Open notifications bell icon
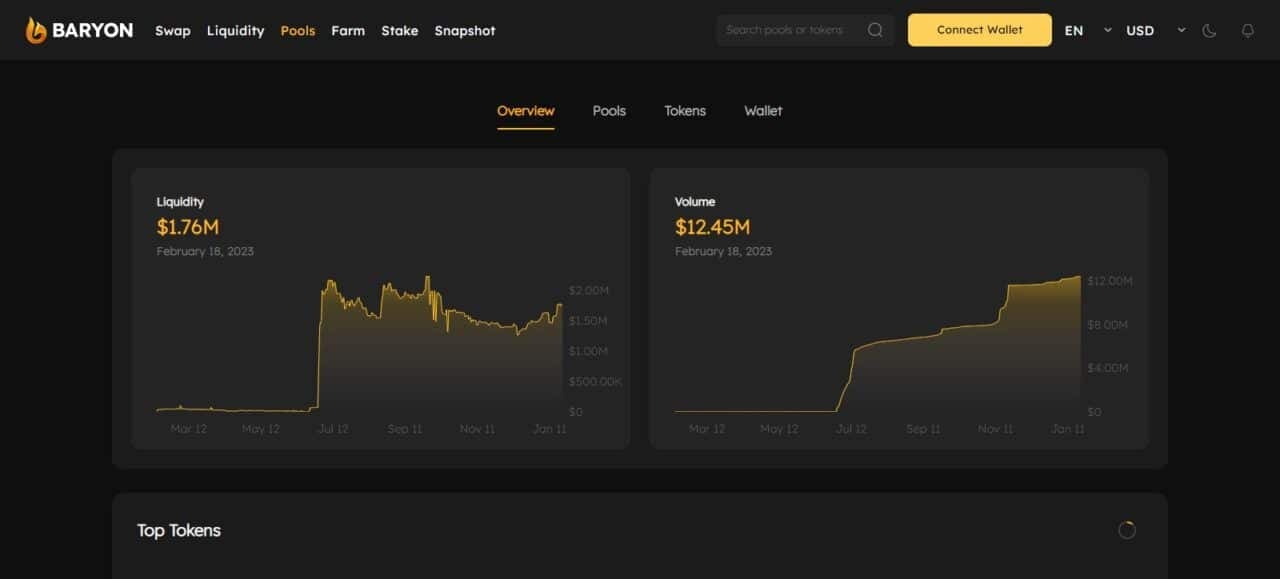 (1247, 30)
